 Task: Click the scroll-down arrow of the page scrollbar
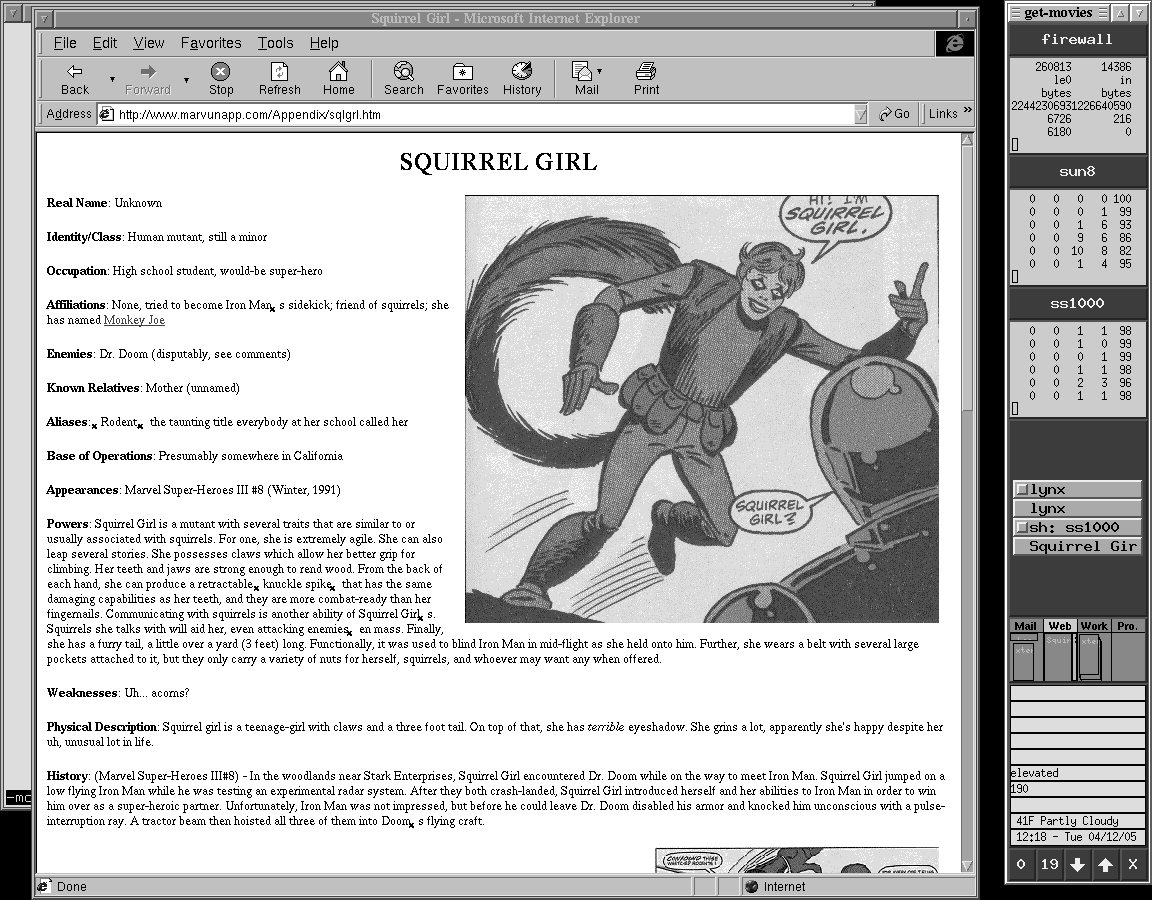pos(967,865)
